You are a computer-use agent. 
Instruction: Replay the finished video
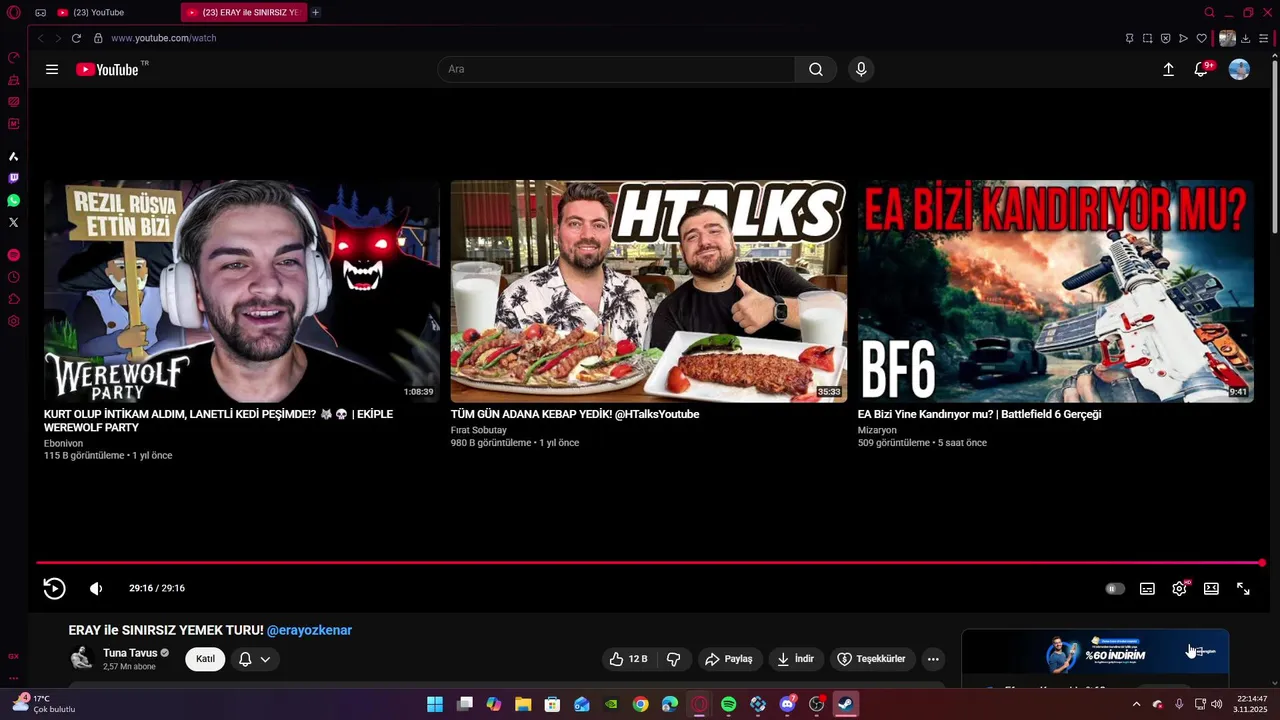[x=54, y=588]
